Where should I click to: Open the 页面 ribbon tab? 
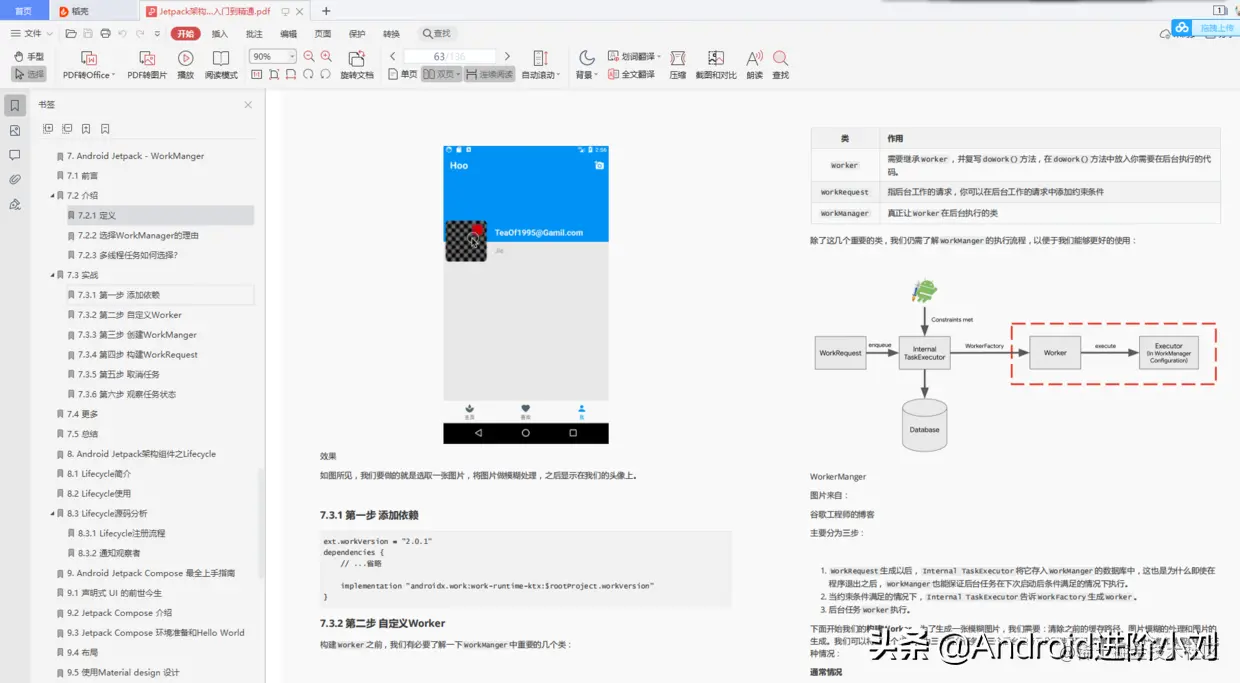pos(322,34)
